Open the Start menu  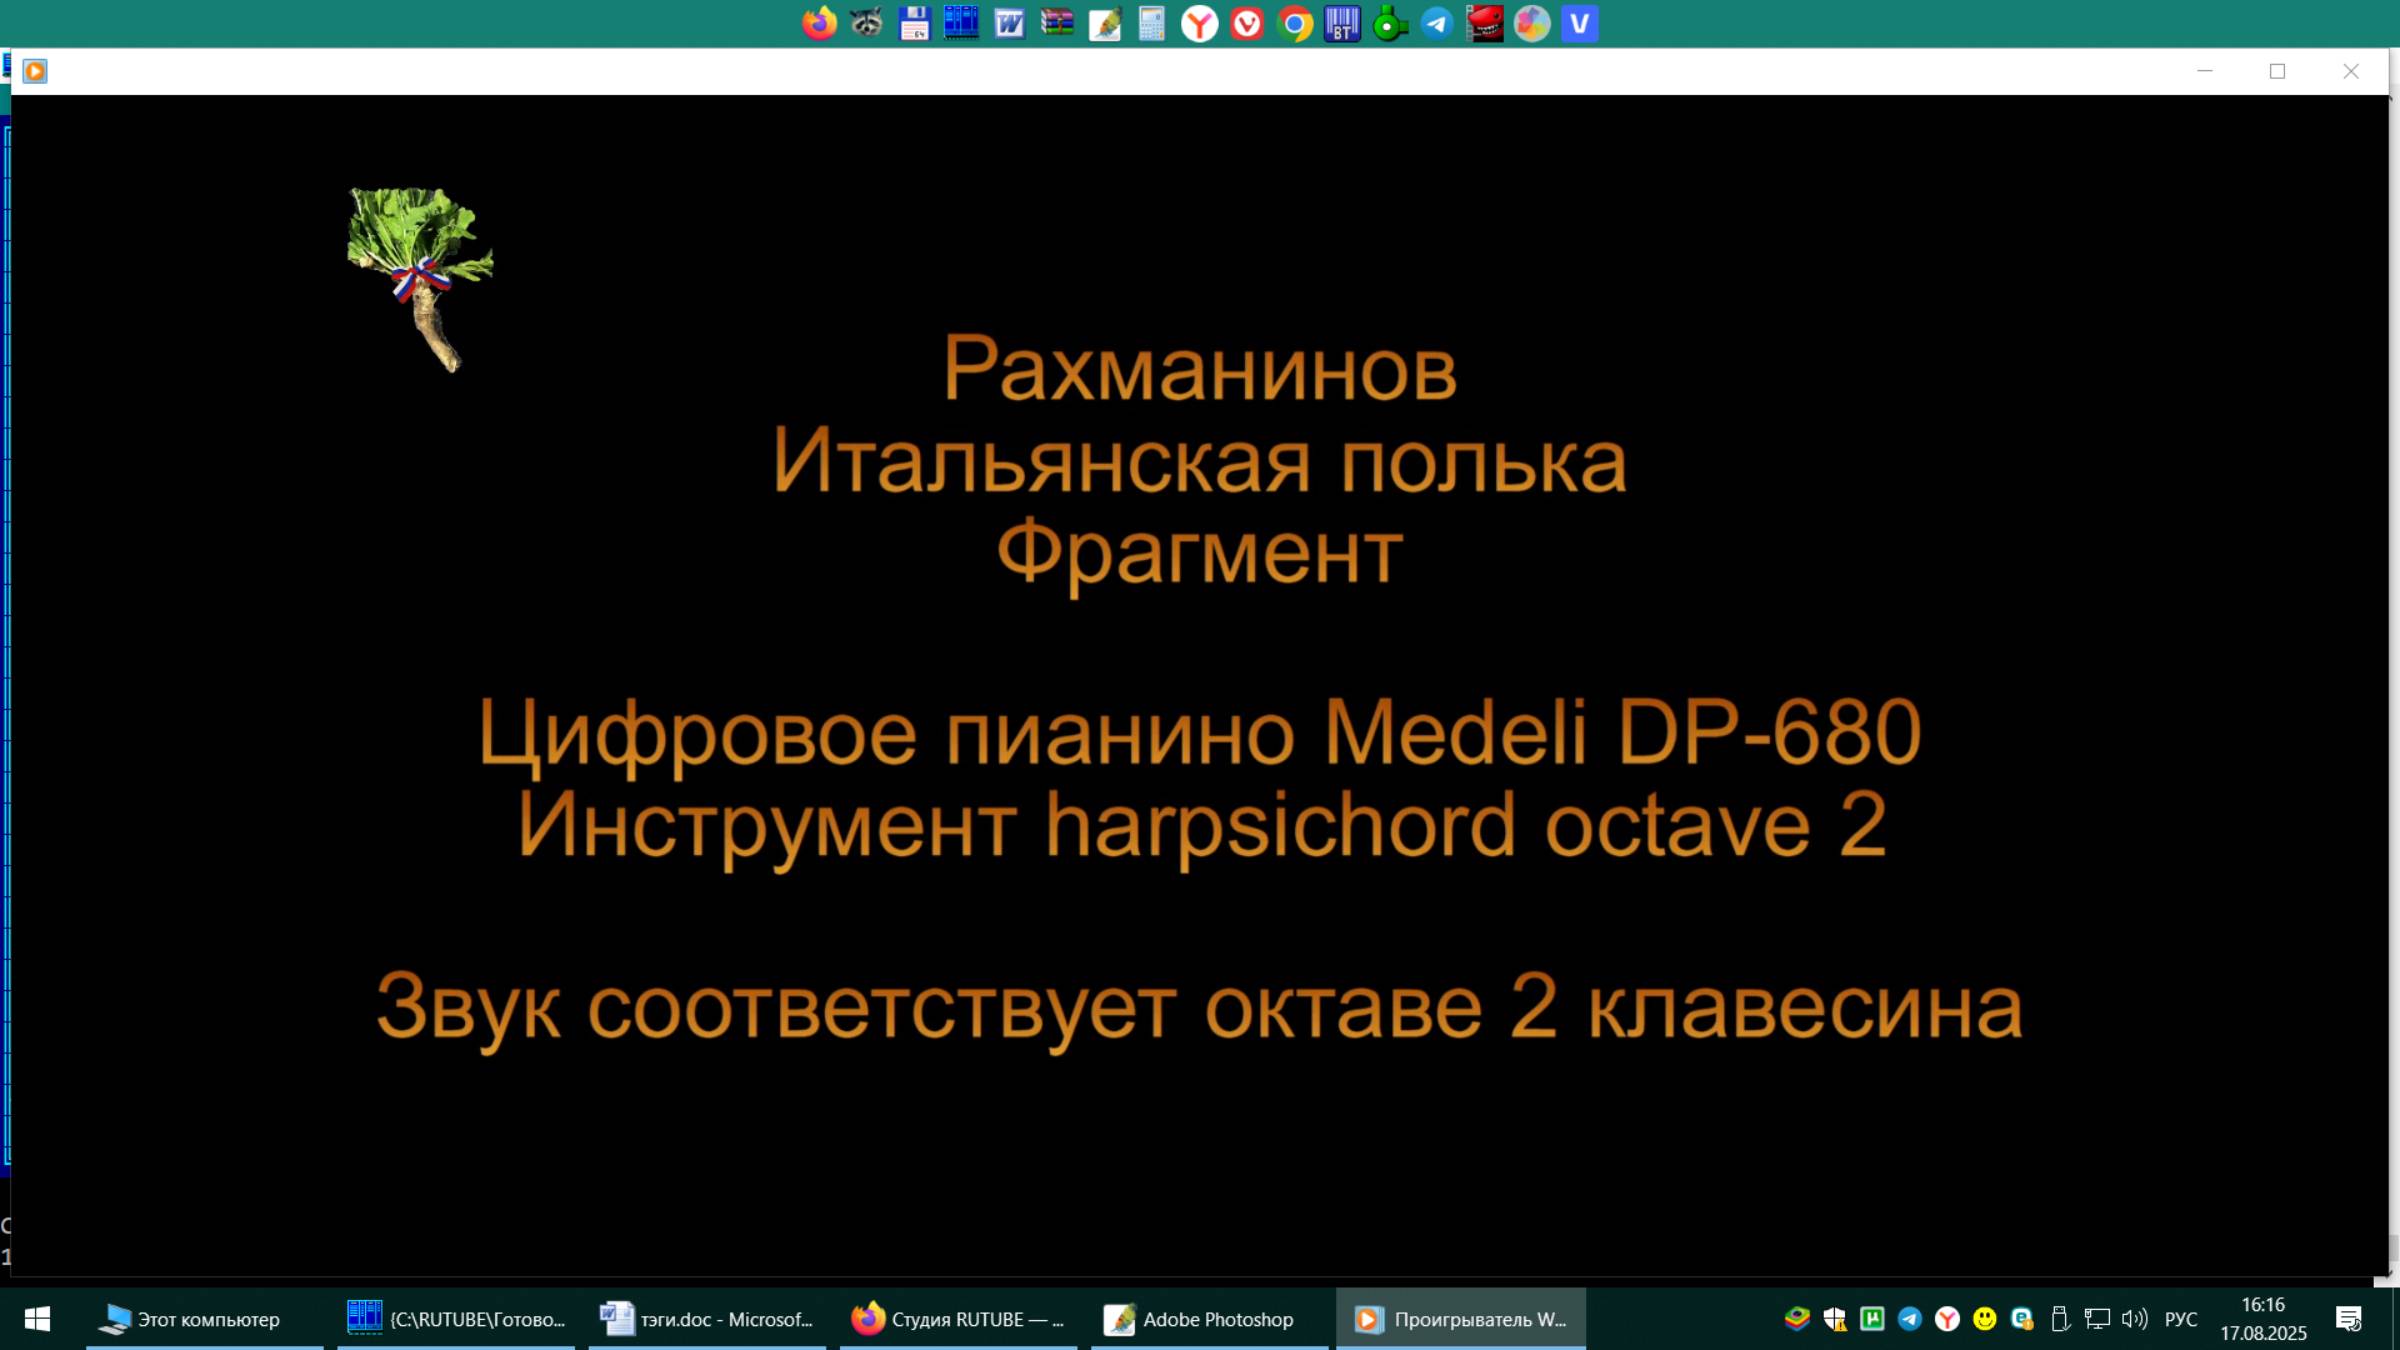(36, 1318)
